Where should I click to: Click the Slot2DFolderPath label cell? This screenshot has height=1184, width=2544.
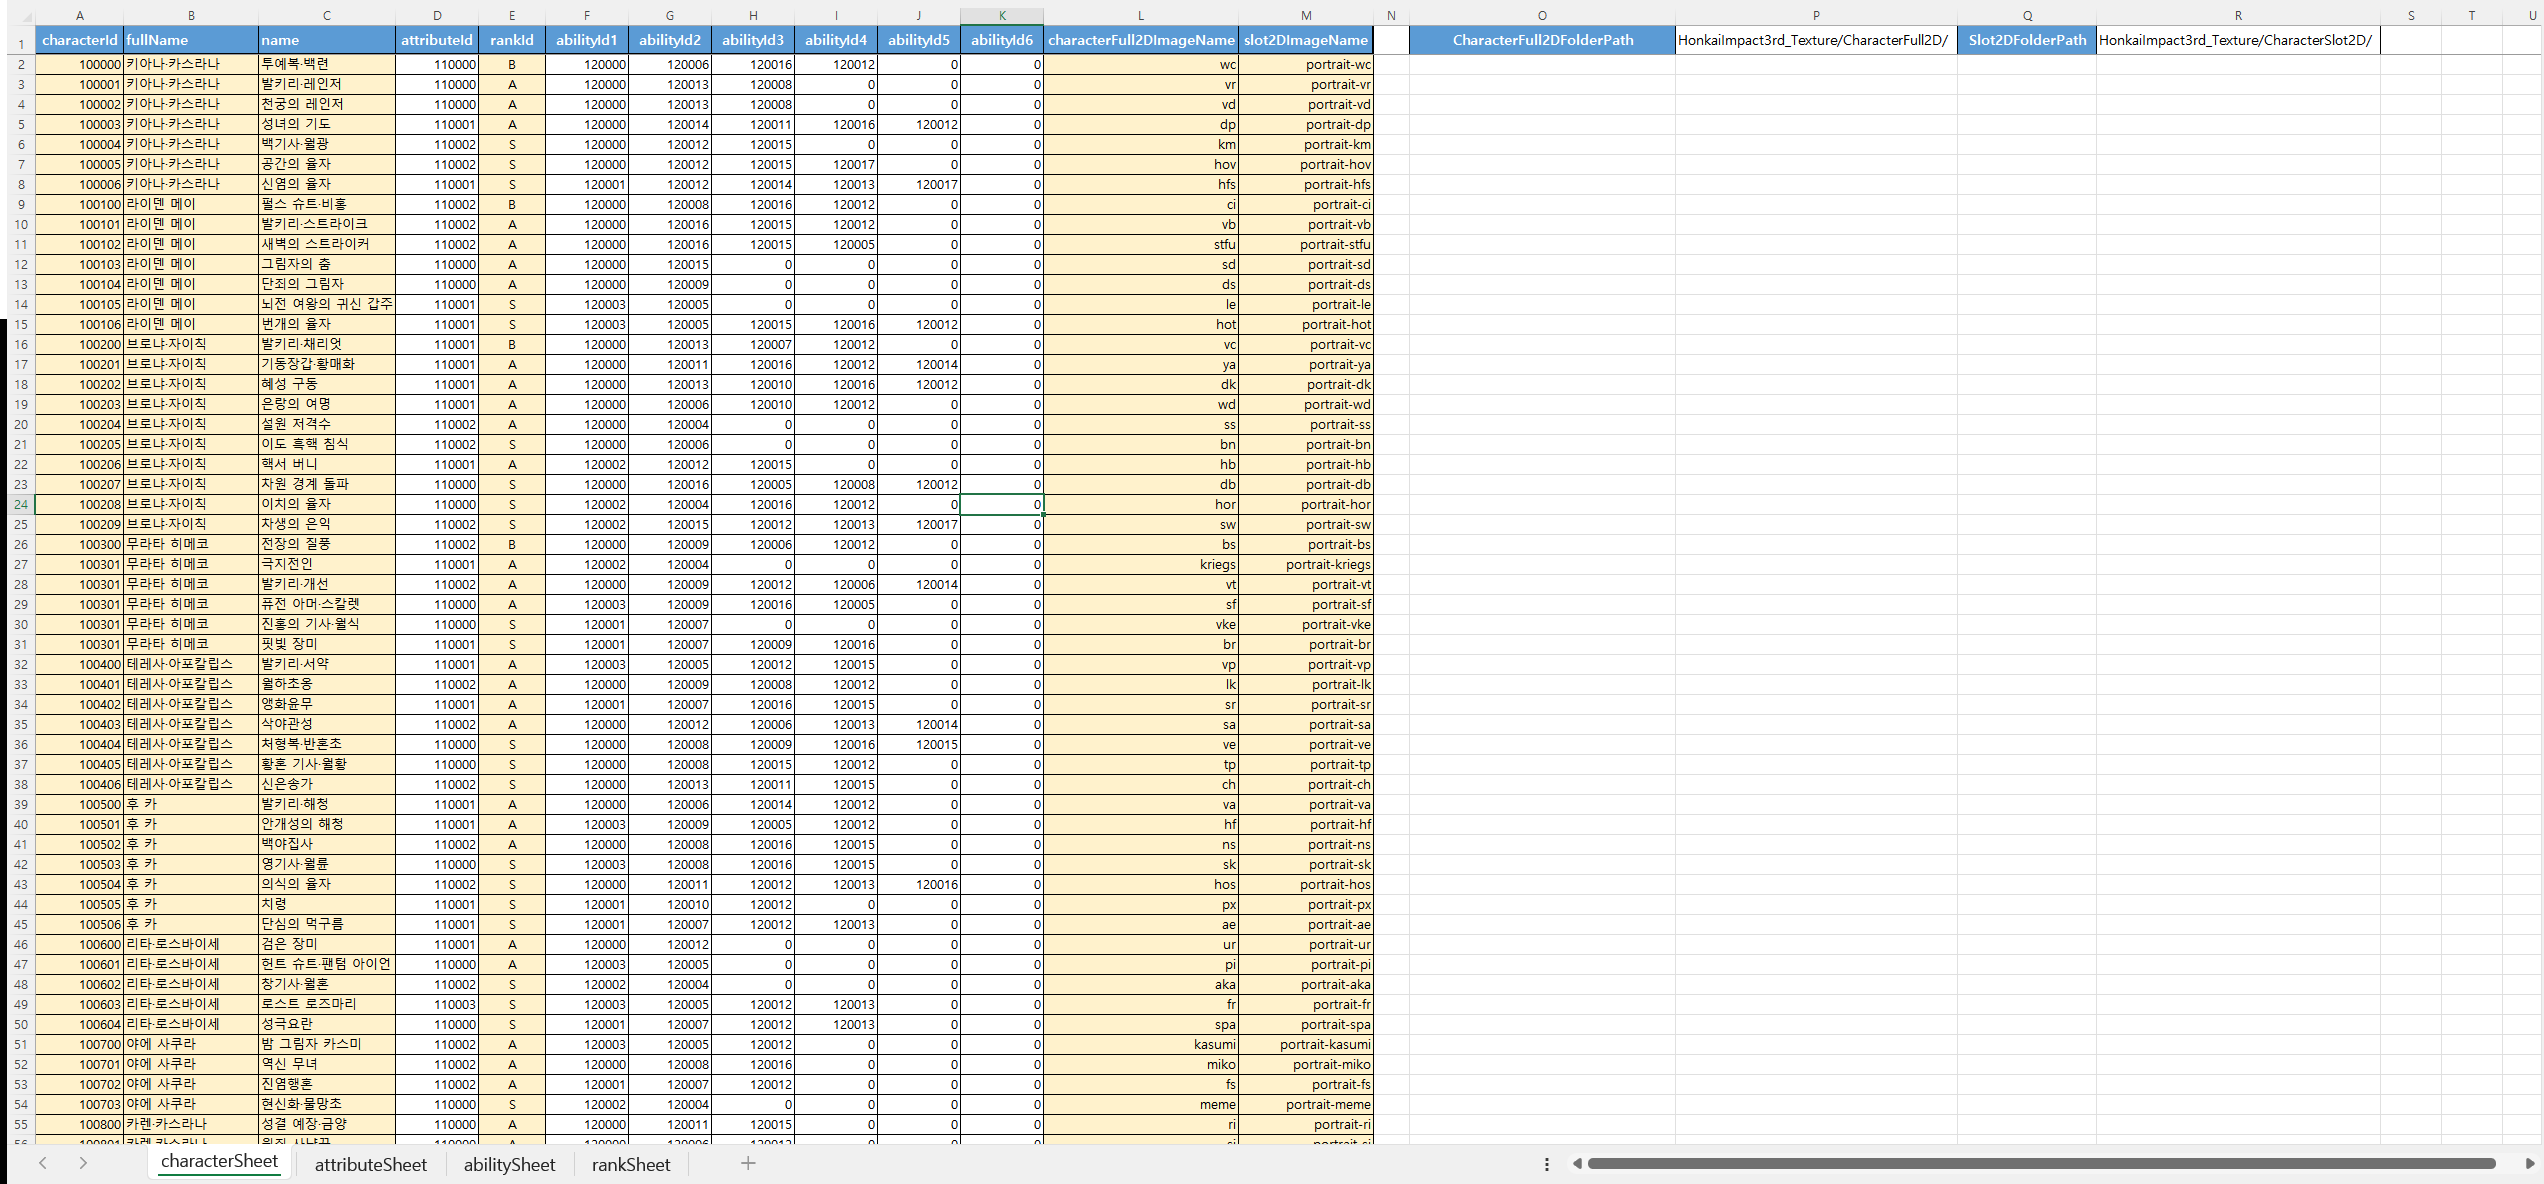2026,40
